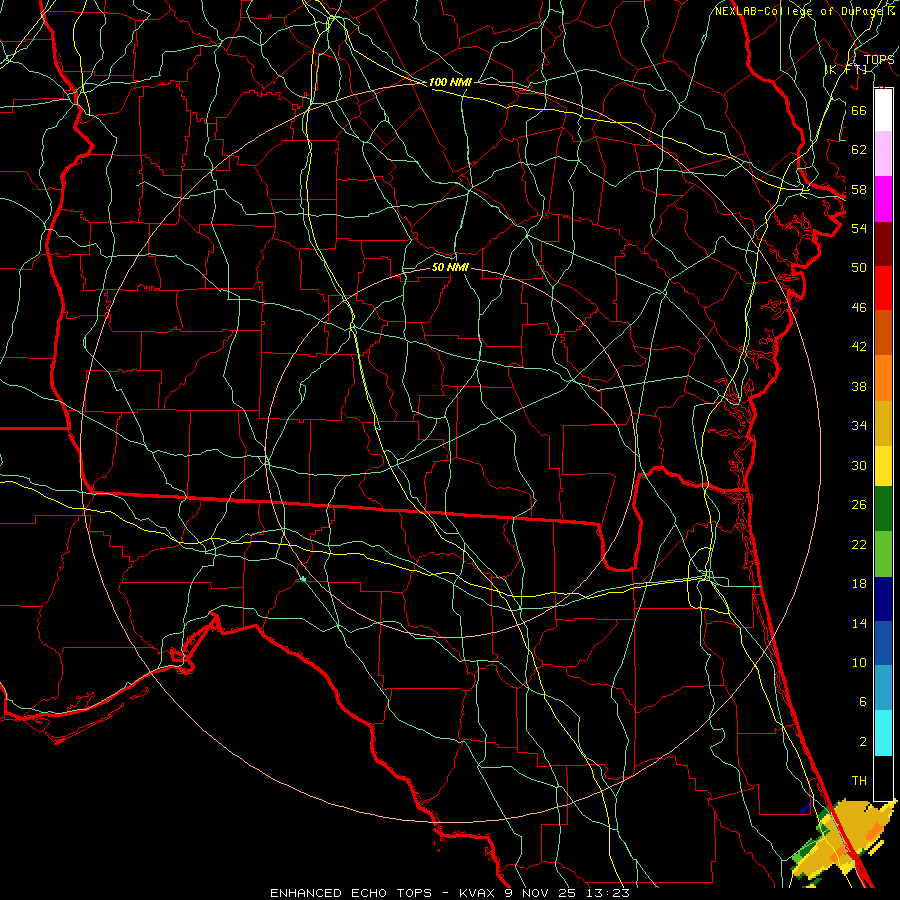Click the 50 NMI range ring label

[x=450, y=267]
